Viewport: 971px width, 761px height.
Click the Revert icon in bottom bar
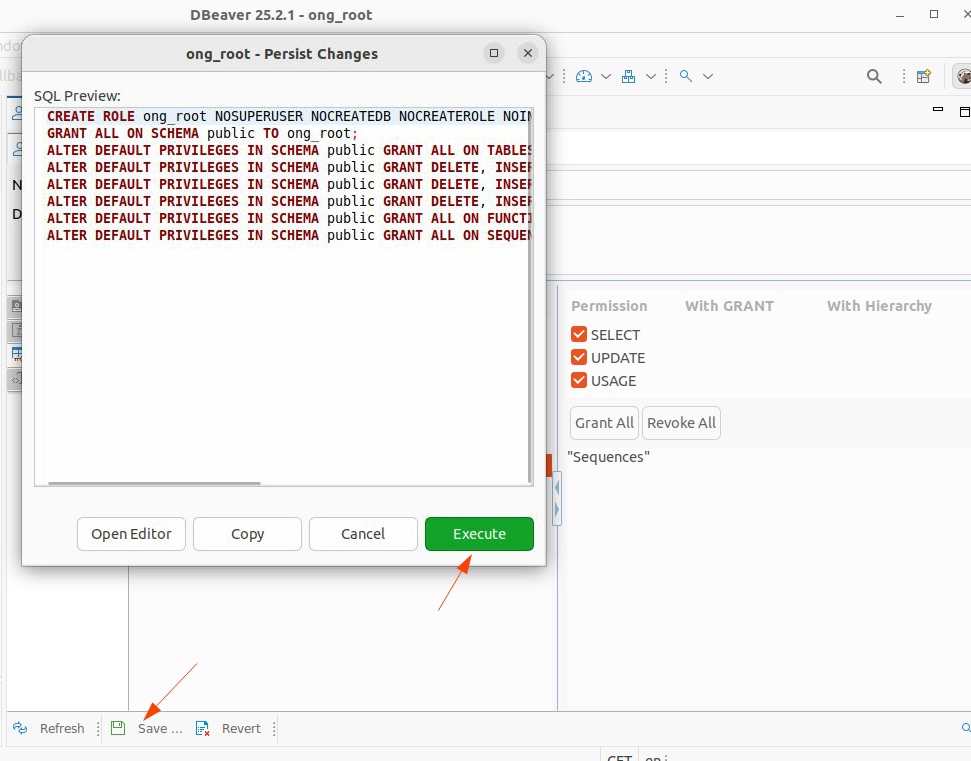pos(203,728)
